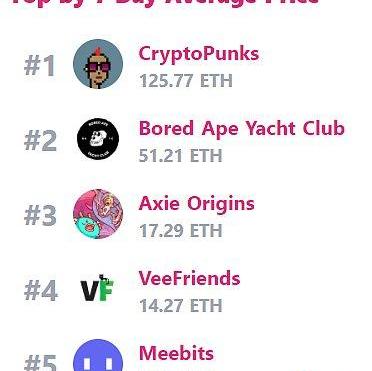
Task: Click the 125.77 ETH price text
Action: click(186, 81)
